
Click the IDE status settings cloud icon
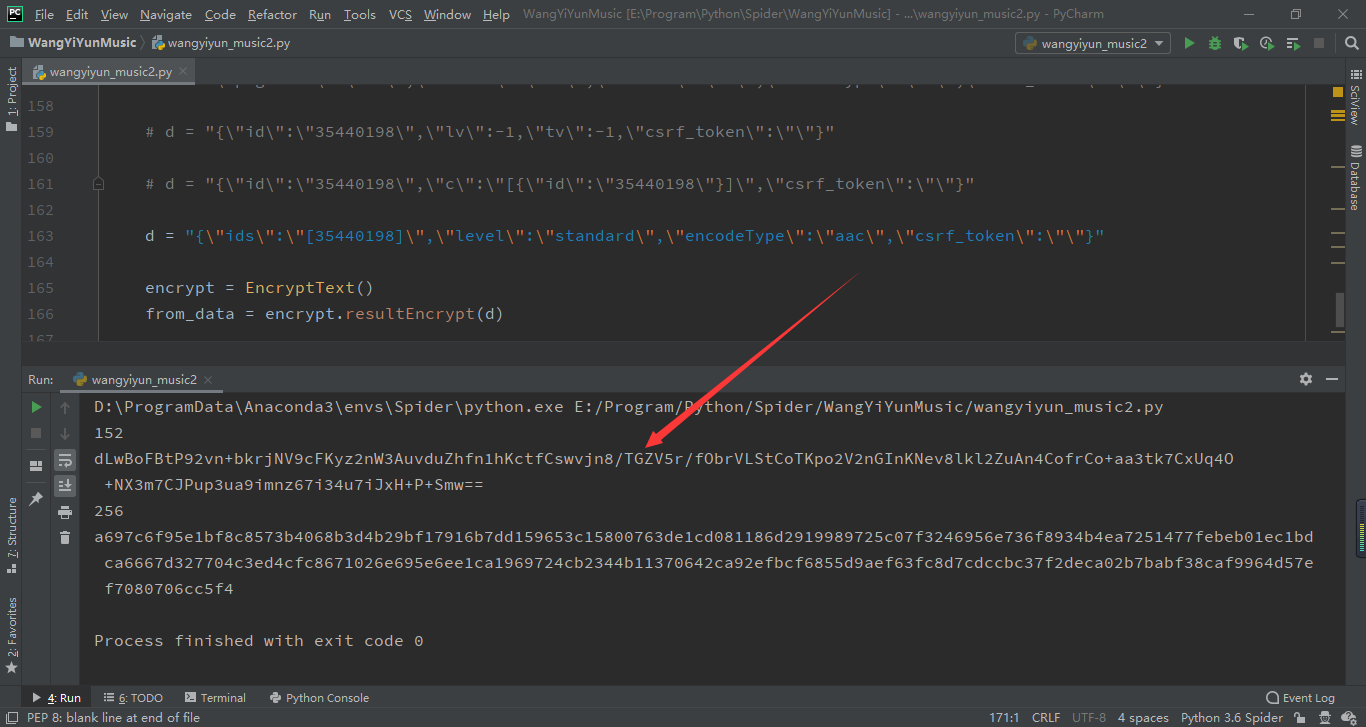[x=1350, y=717]
